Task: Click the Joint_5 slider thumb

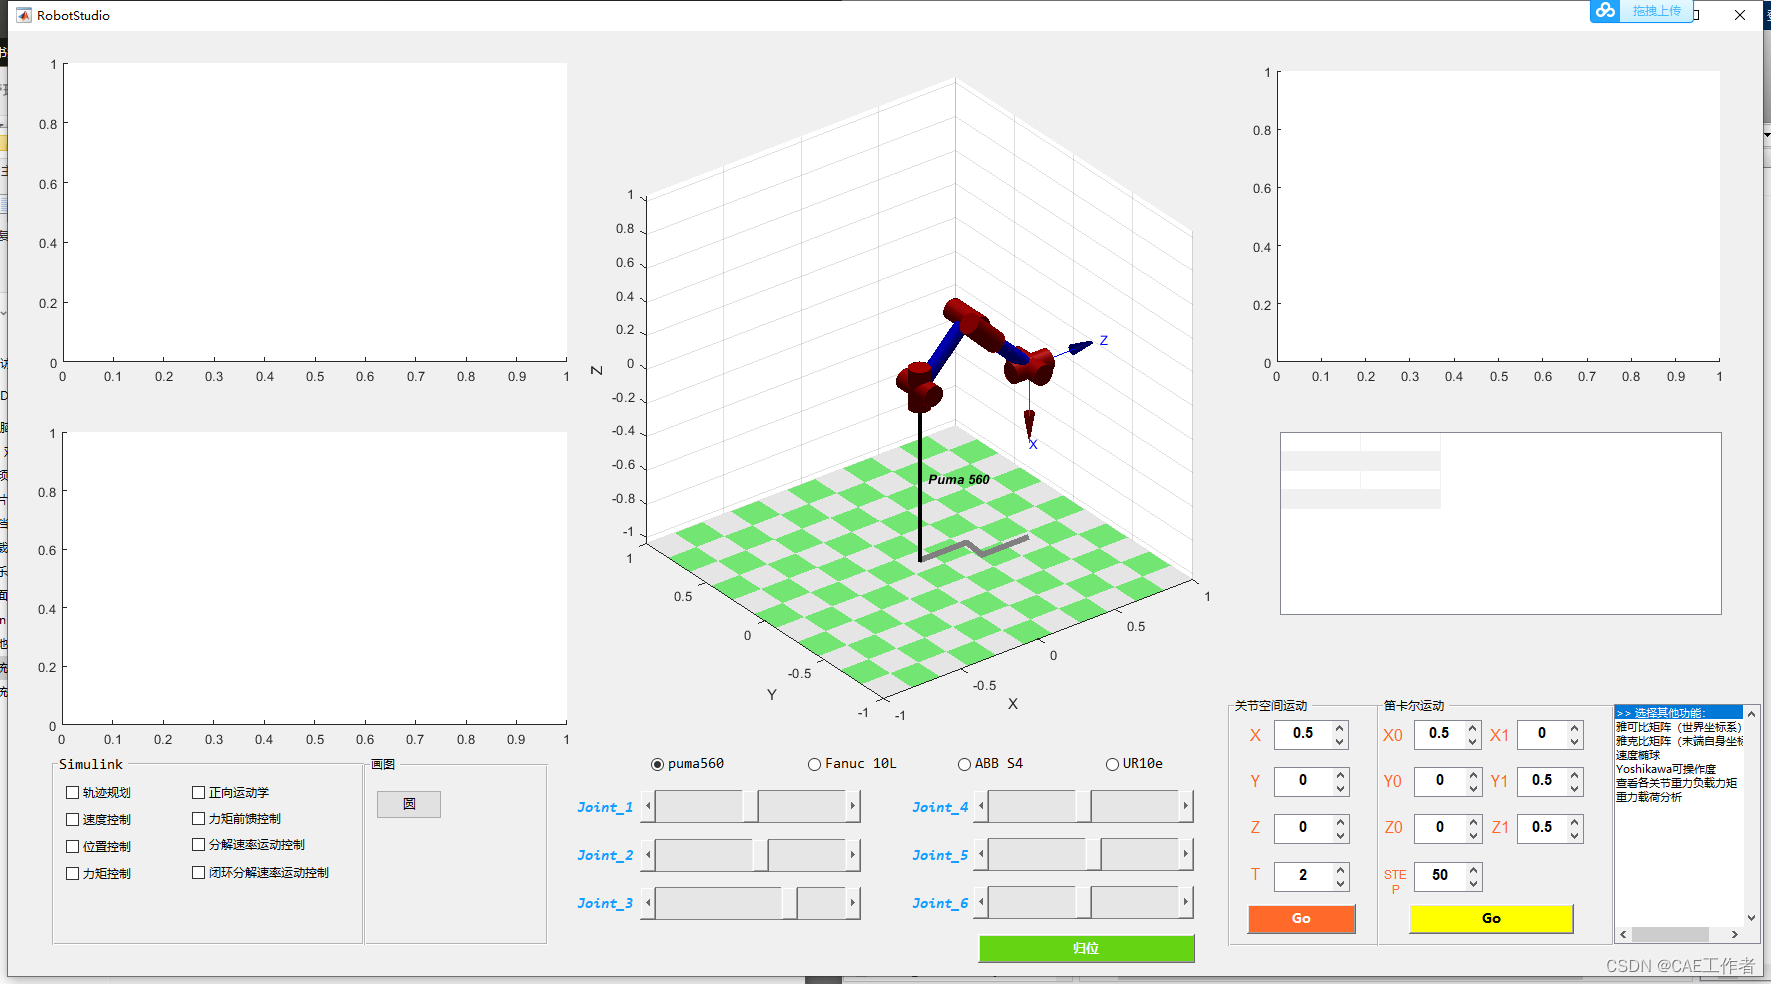Action: [x=1093, y=854]
